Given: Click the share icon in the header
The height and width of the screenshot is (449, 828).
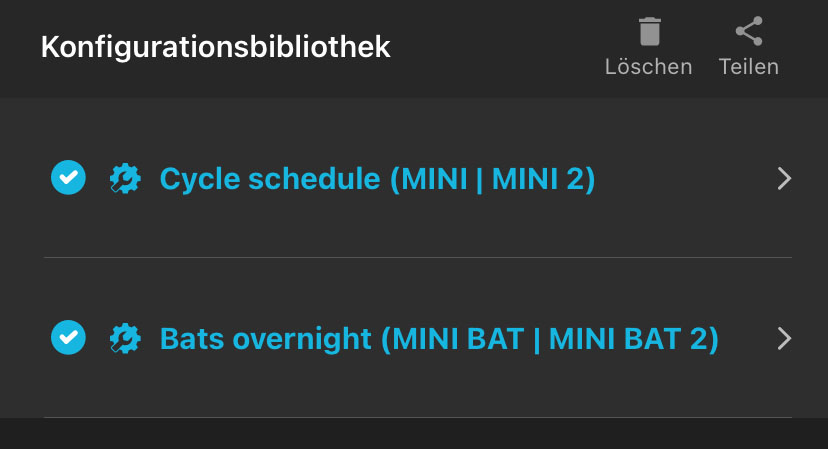Looking at the screenshot, I should coord(748,32).
